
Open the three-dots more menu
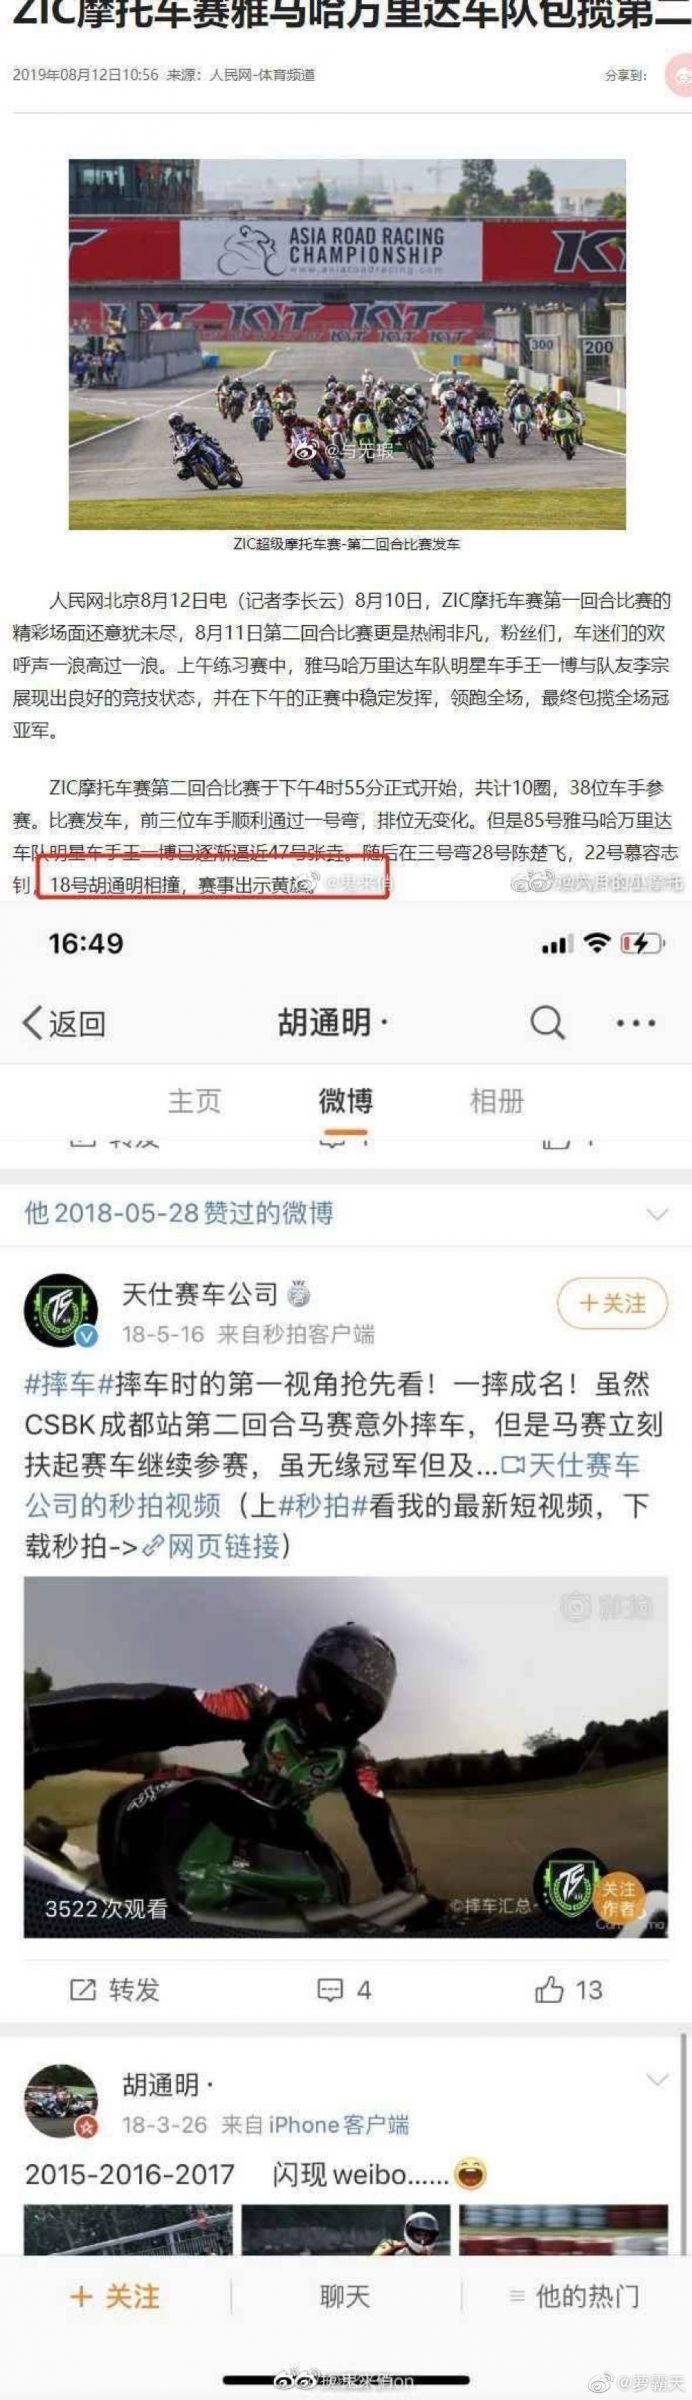635,1023
